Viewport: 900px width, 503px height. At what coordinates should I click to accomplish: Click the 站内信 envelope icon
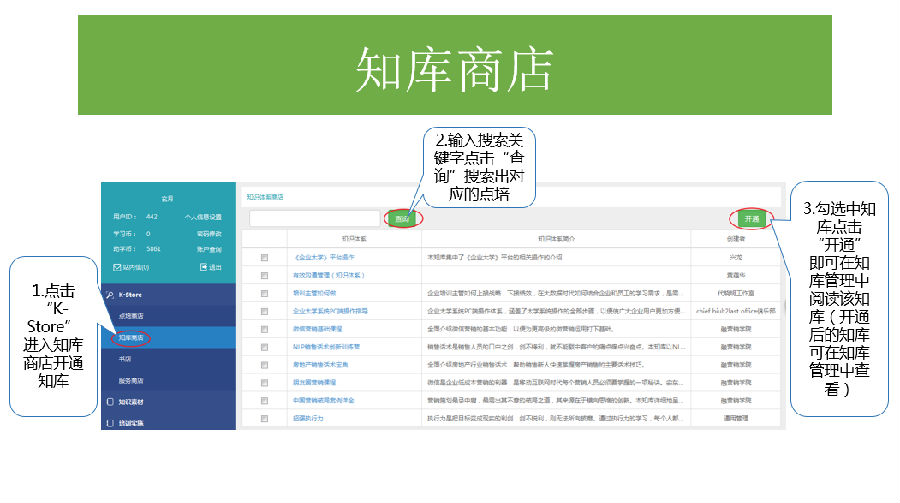[x=117, y=267]
